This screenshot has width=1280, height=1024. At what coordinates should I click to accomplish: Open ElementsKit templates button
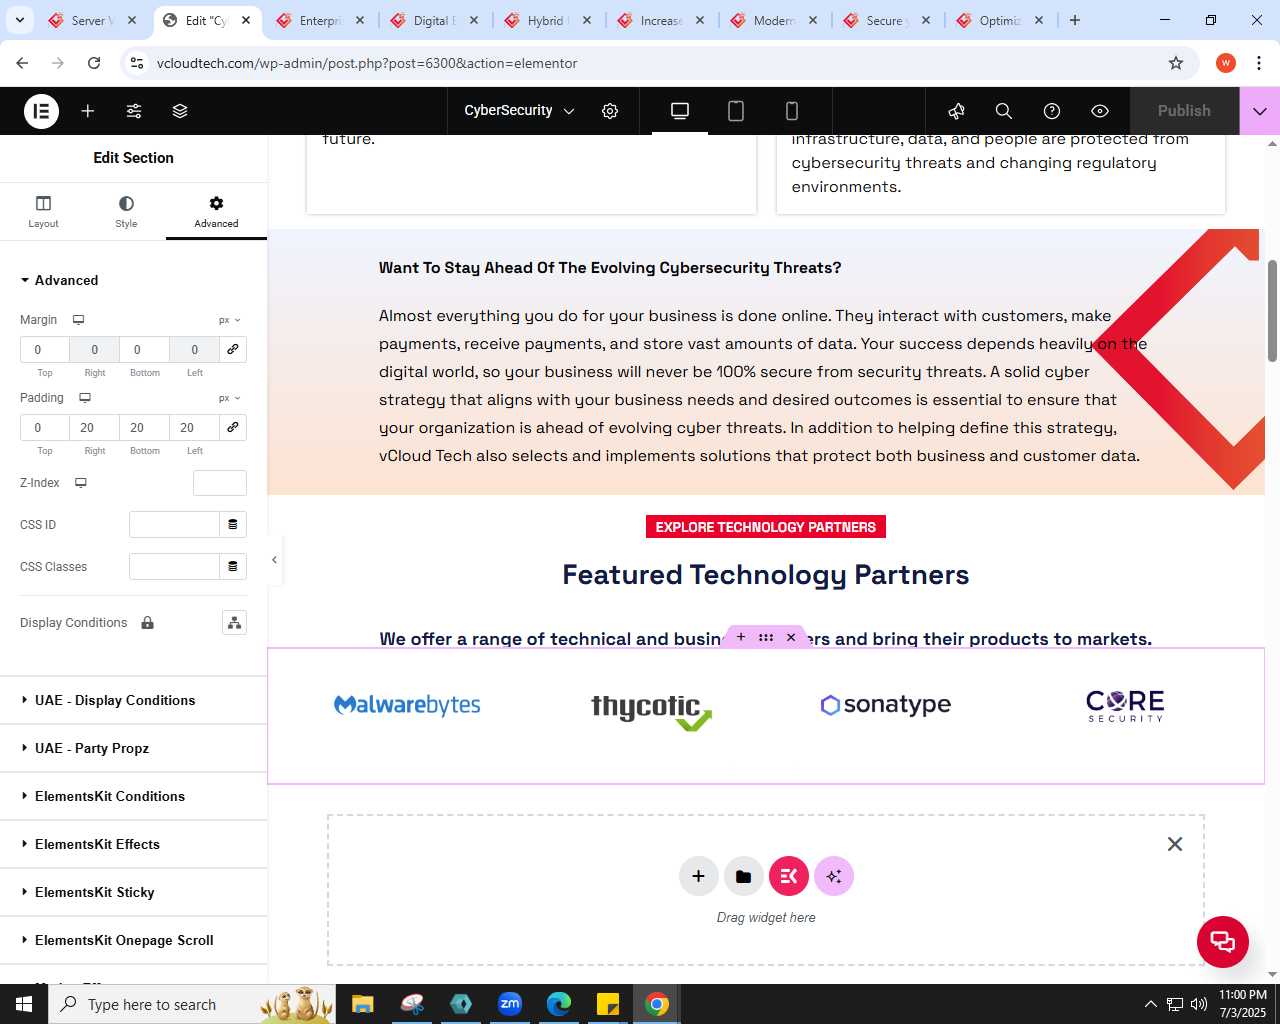pos(789,876)
